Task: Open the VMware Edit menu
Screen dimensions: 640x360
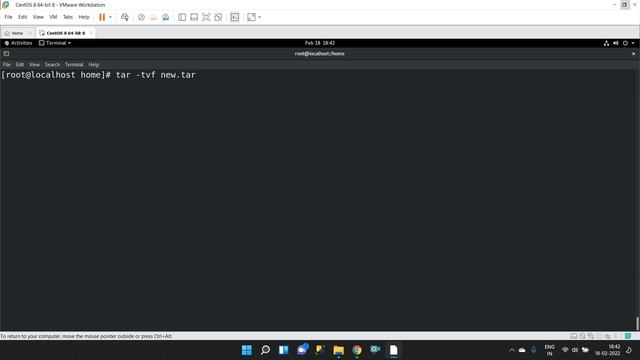Action: pos(22,17)
